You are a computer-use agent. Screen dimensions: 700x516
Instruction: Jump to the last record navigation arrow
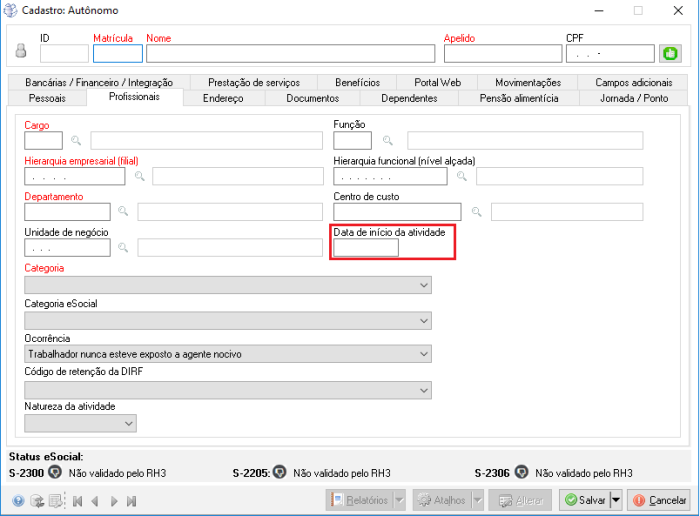click(x=131, y=500)
